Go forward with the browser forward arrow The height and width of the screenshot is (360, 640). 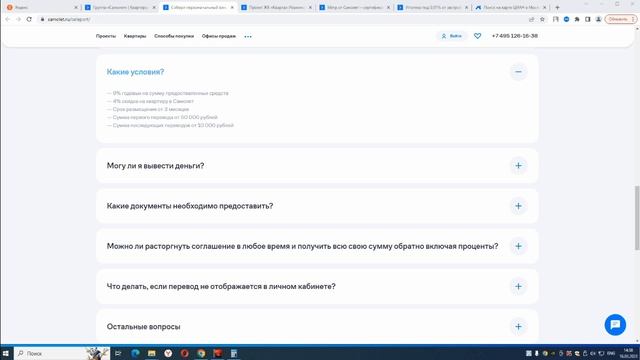18,19
